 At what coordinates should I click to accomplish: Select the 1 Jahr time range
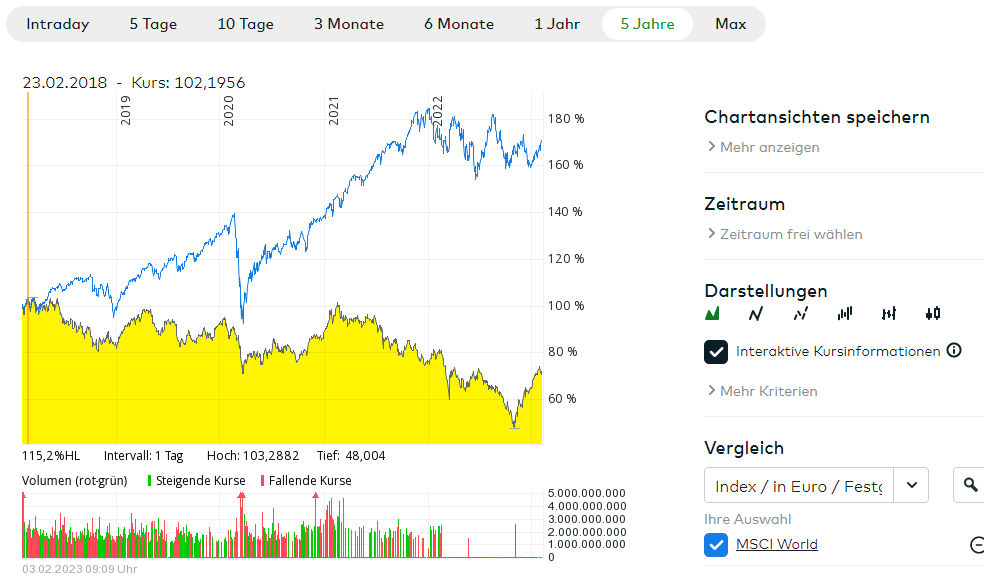[x=557, y=24]
